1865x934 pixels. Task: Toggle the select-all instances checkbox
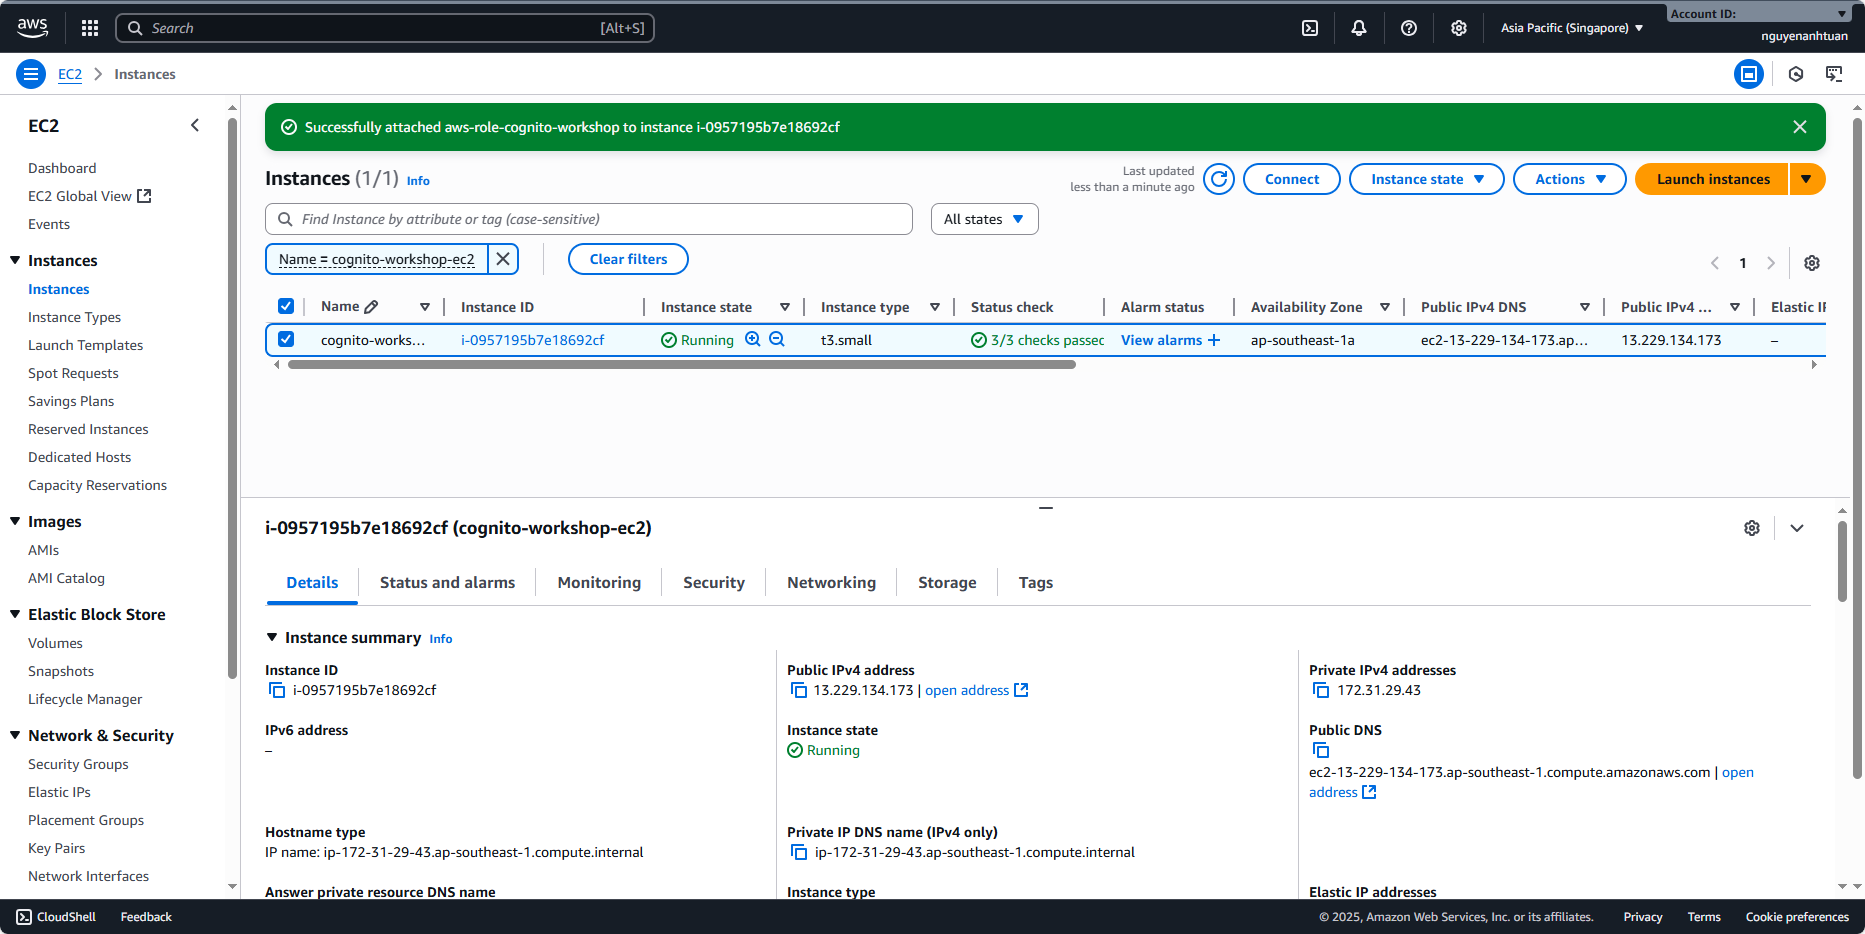click(x=286, y=307)
